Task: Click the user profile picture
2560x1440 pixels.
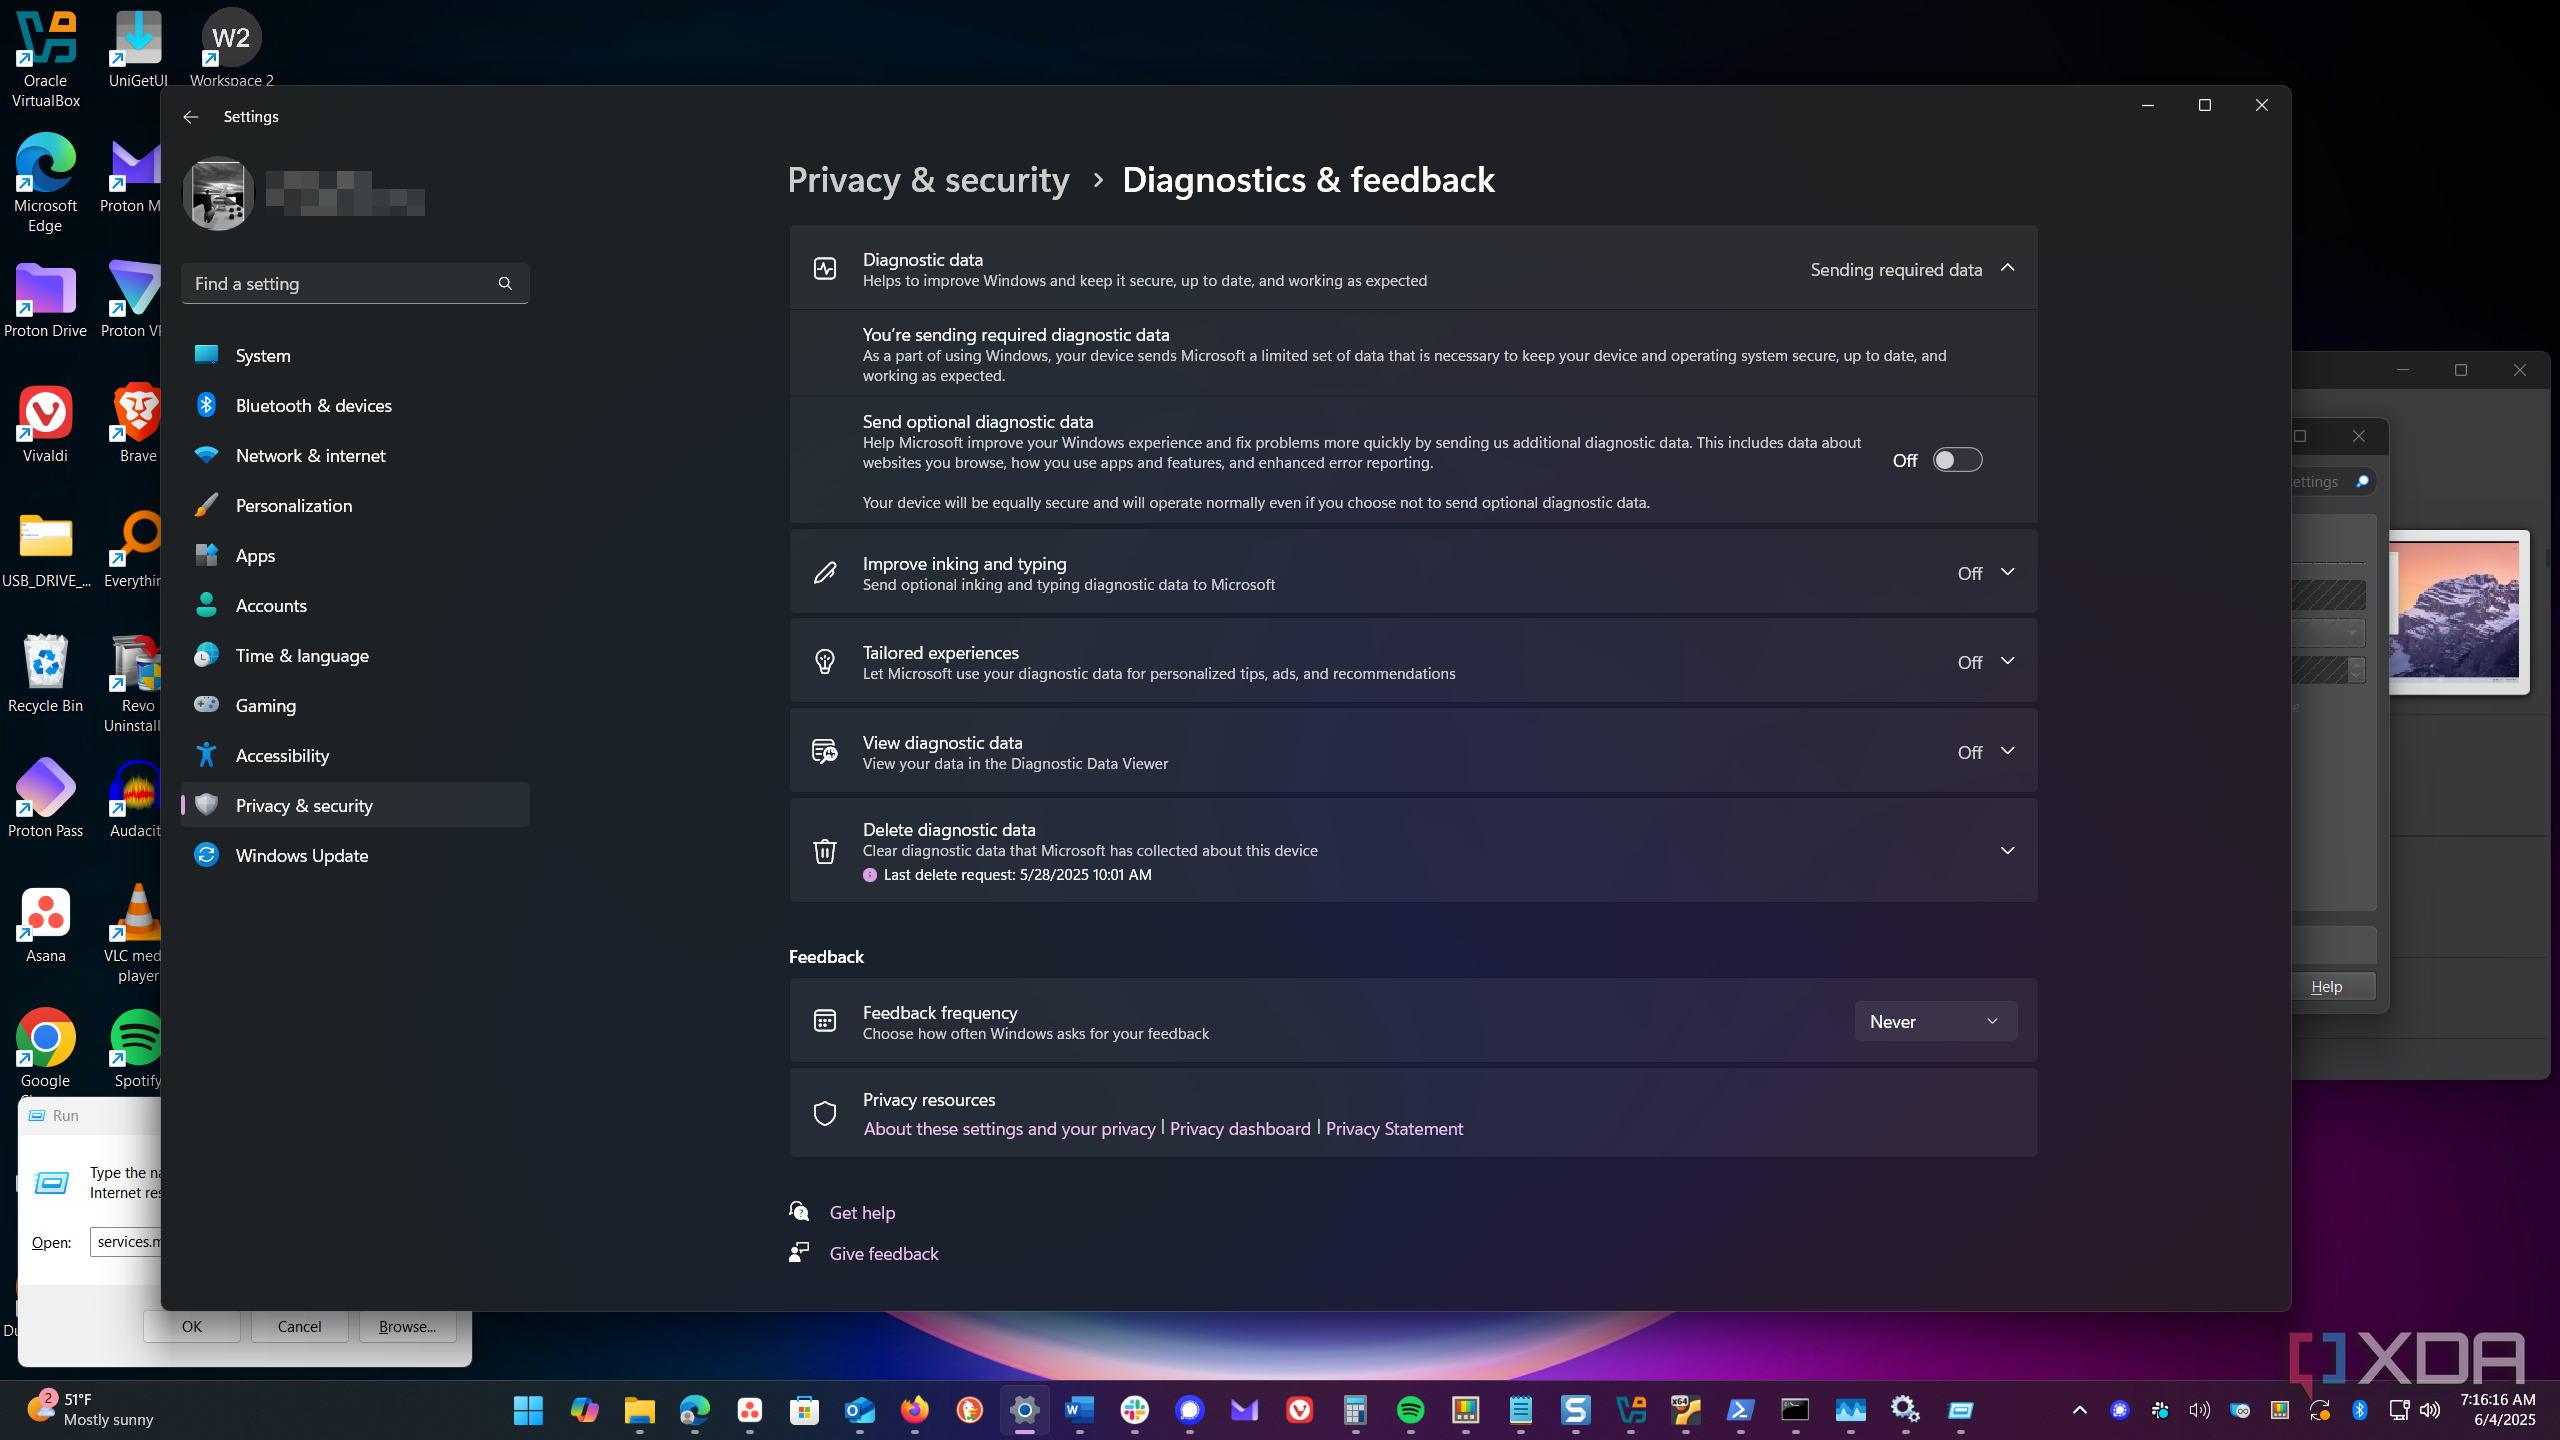Action: (x=218, y=194)
